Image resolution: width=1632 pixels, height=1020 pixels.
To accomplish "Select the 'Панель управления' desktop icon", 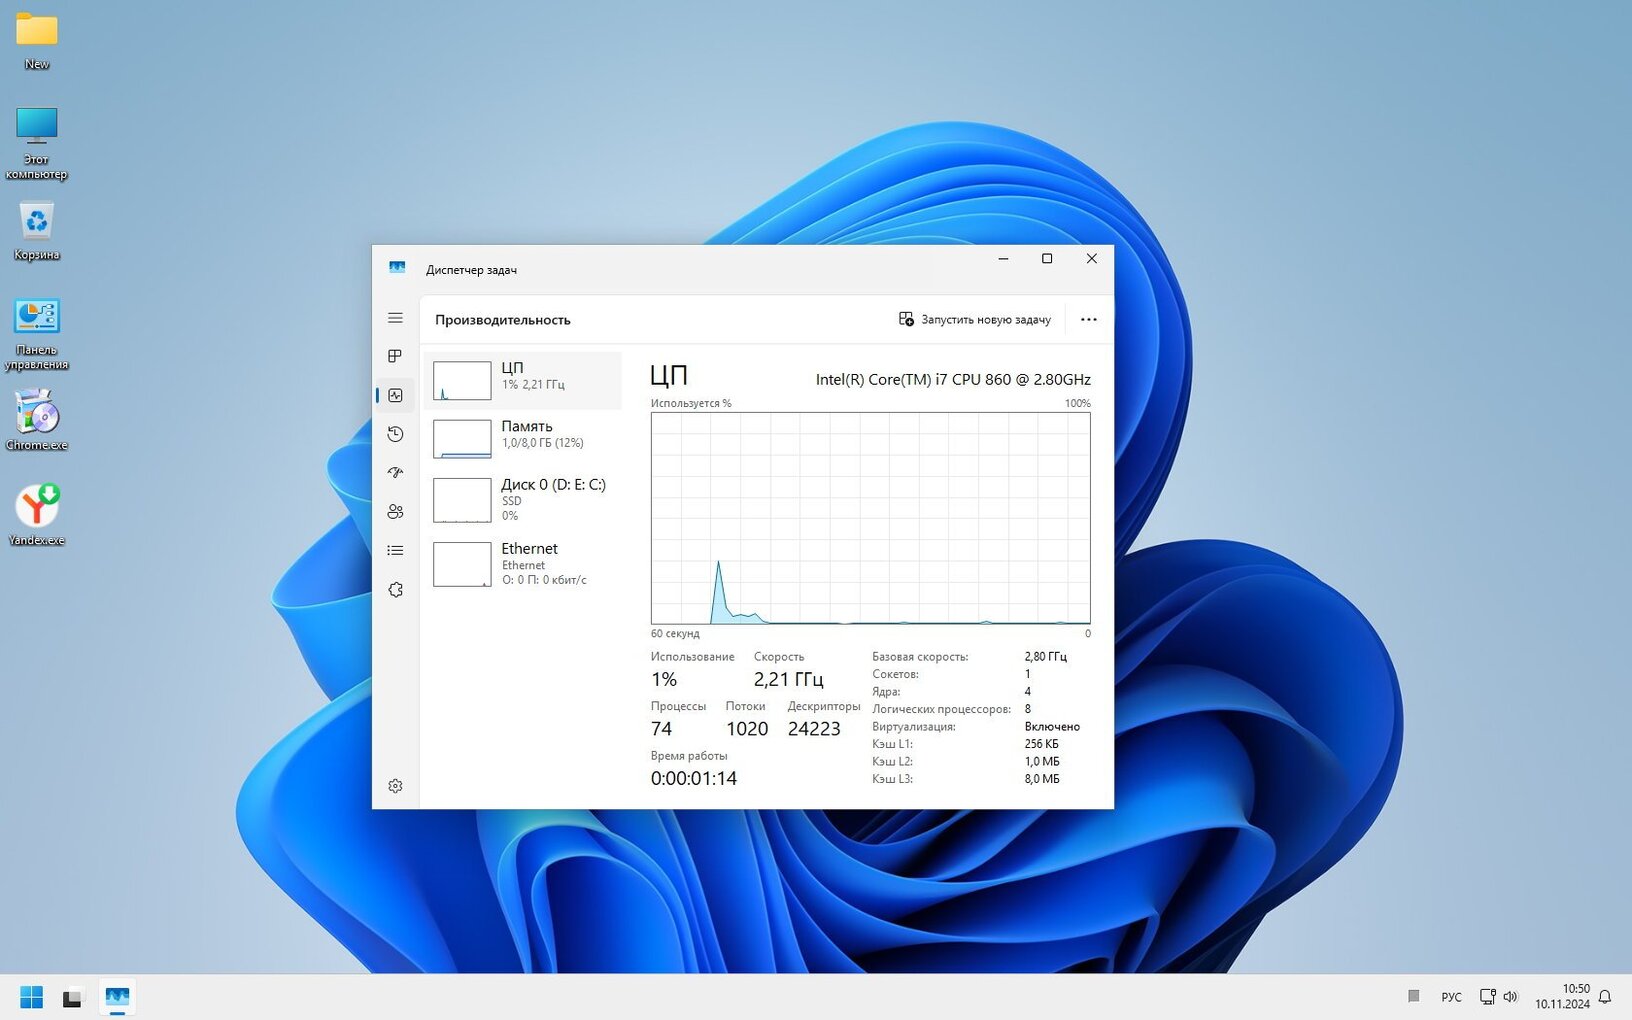I will [x=37, y=334].
